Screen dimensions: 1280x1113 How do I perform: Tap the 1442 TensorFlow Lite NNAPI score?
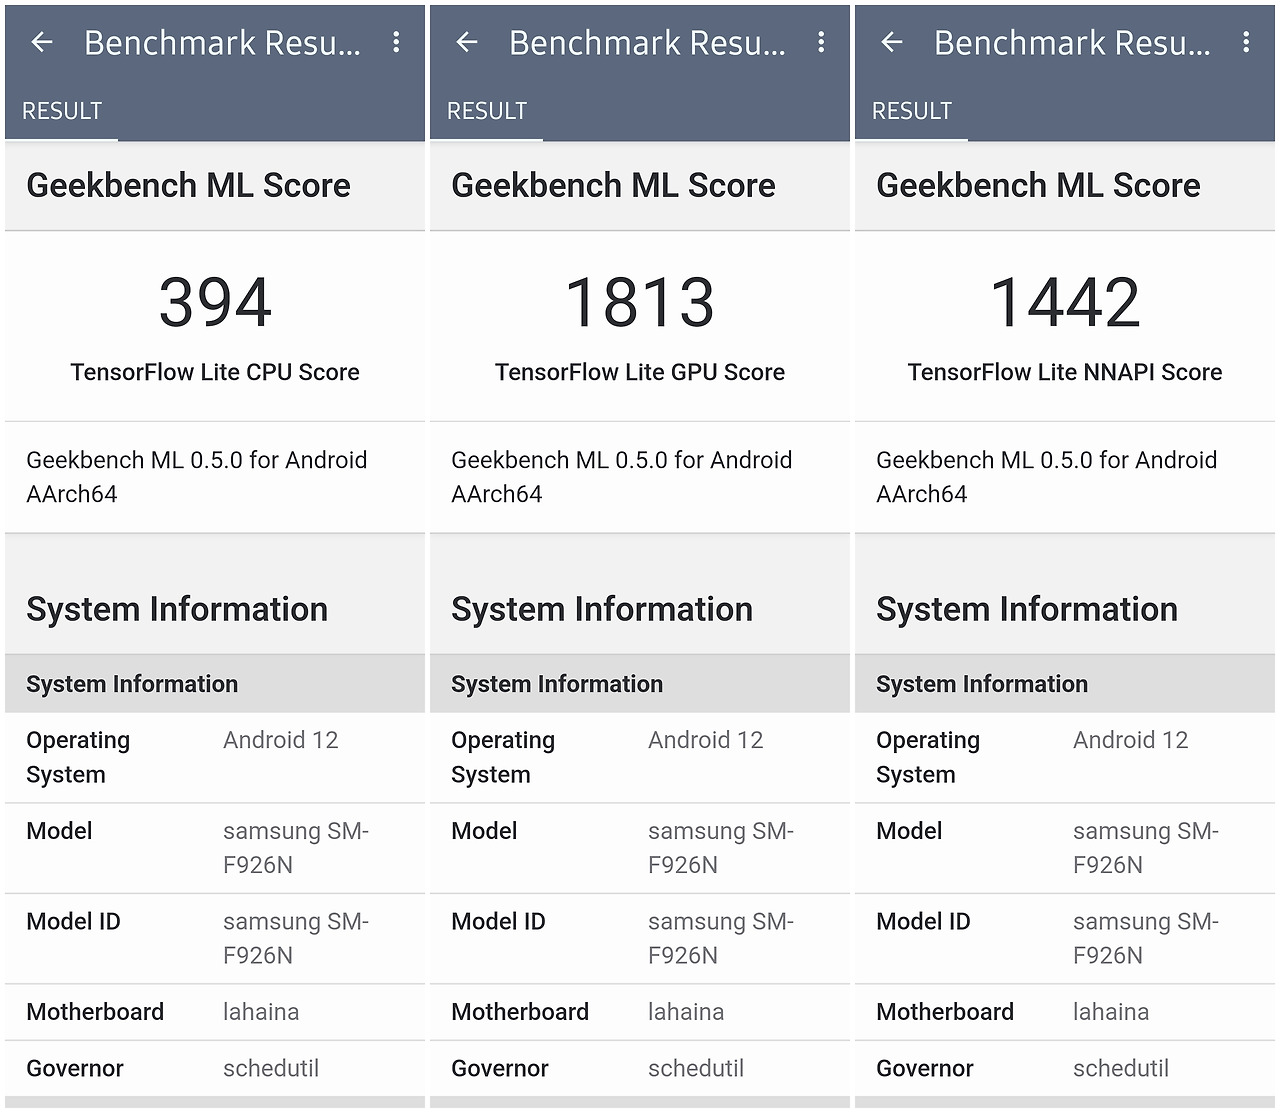(x=1065, y=302)
